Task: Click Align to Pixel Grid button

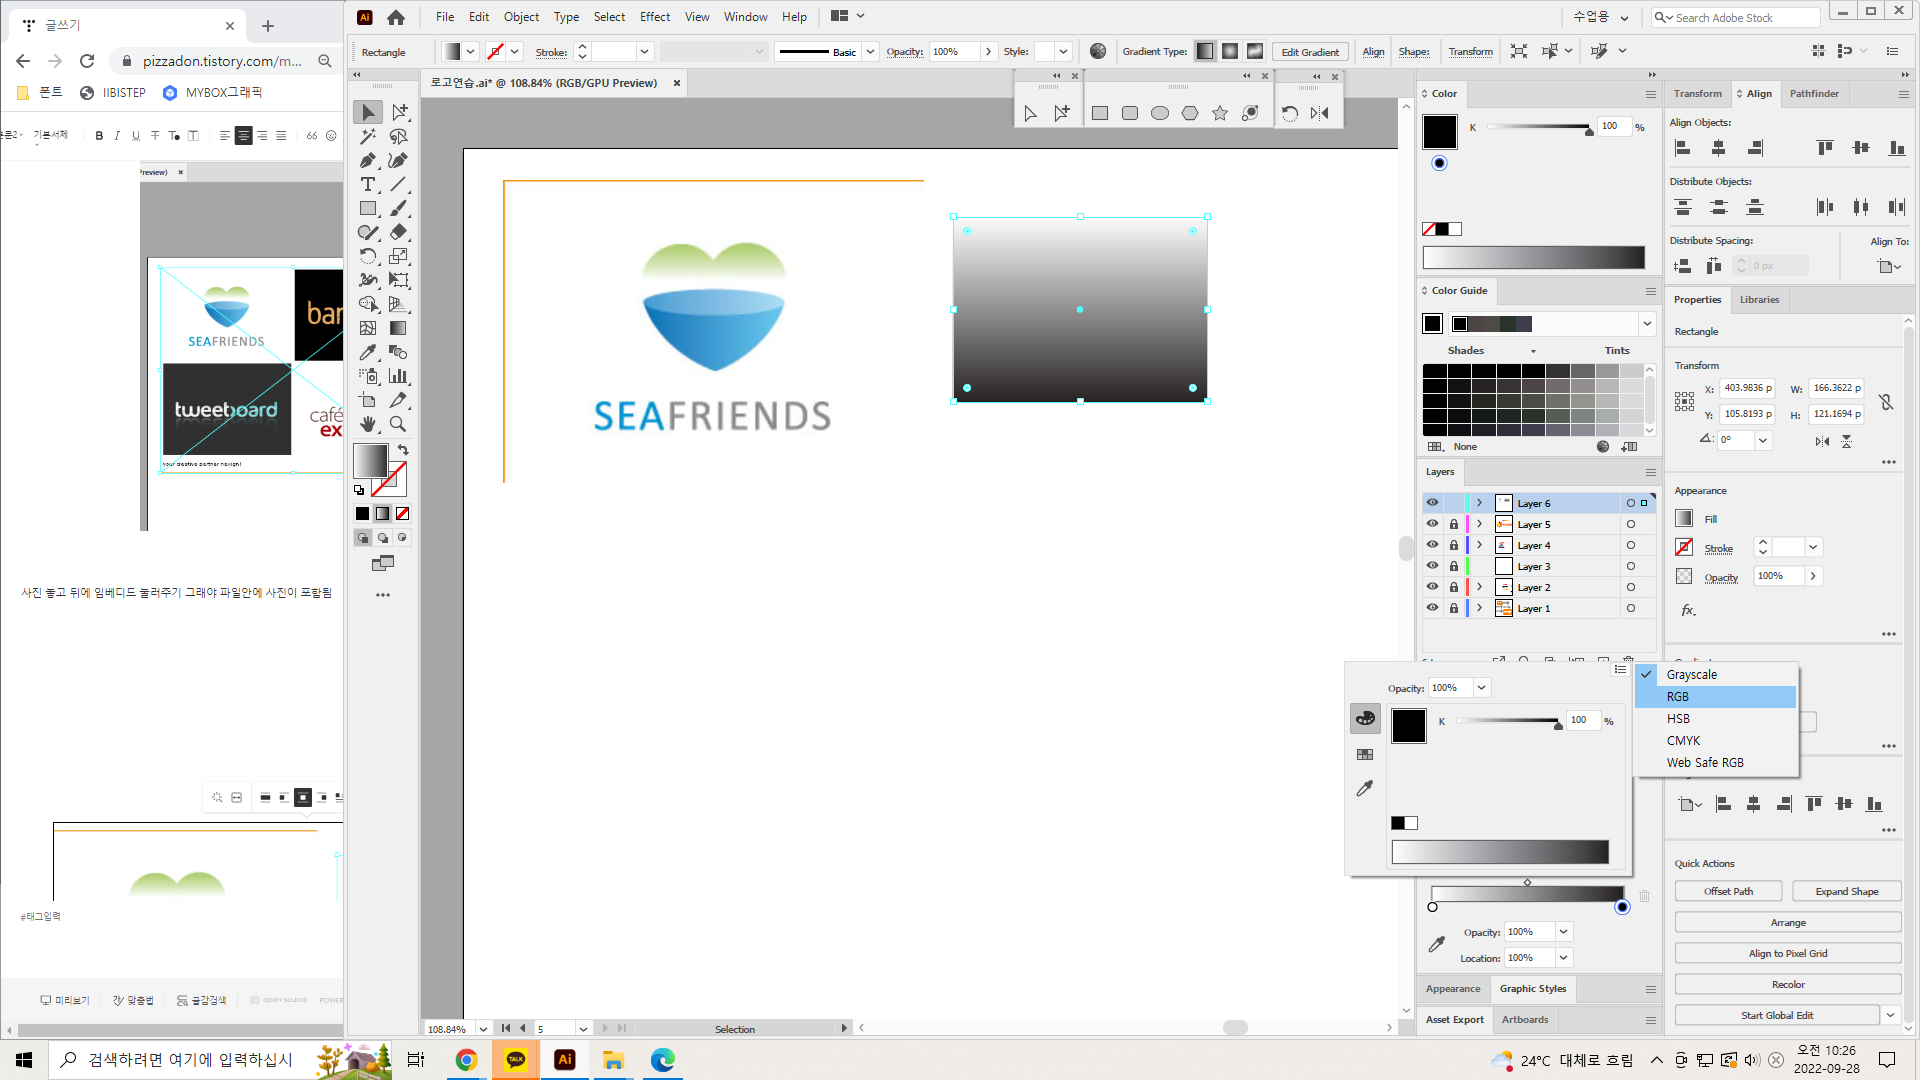Action: point(1788,953)
